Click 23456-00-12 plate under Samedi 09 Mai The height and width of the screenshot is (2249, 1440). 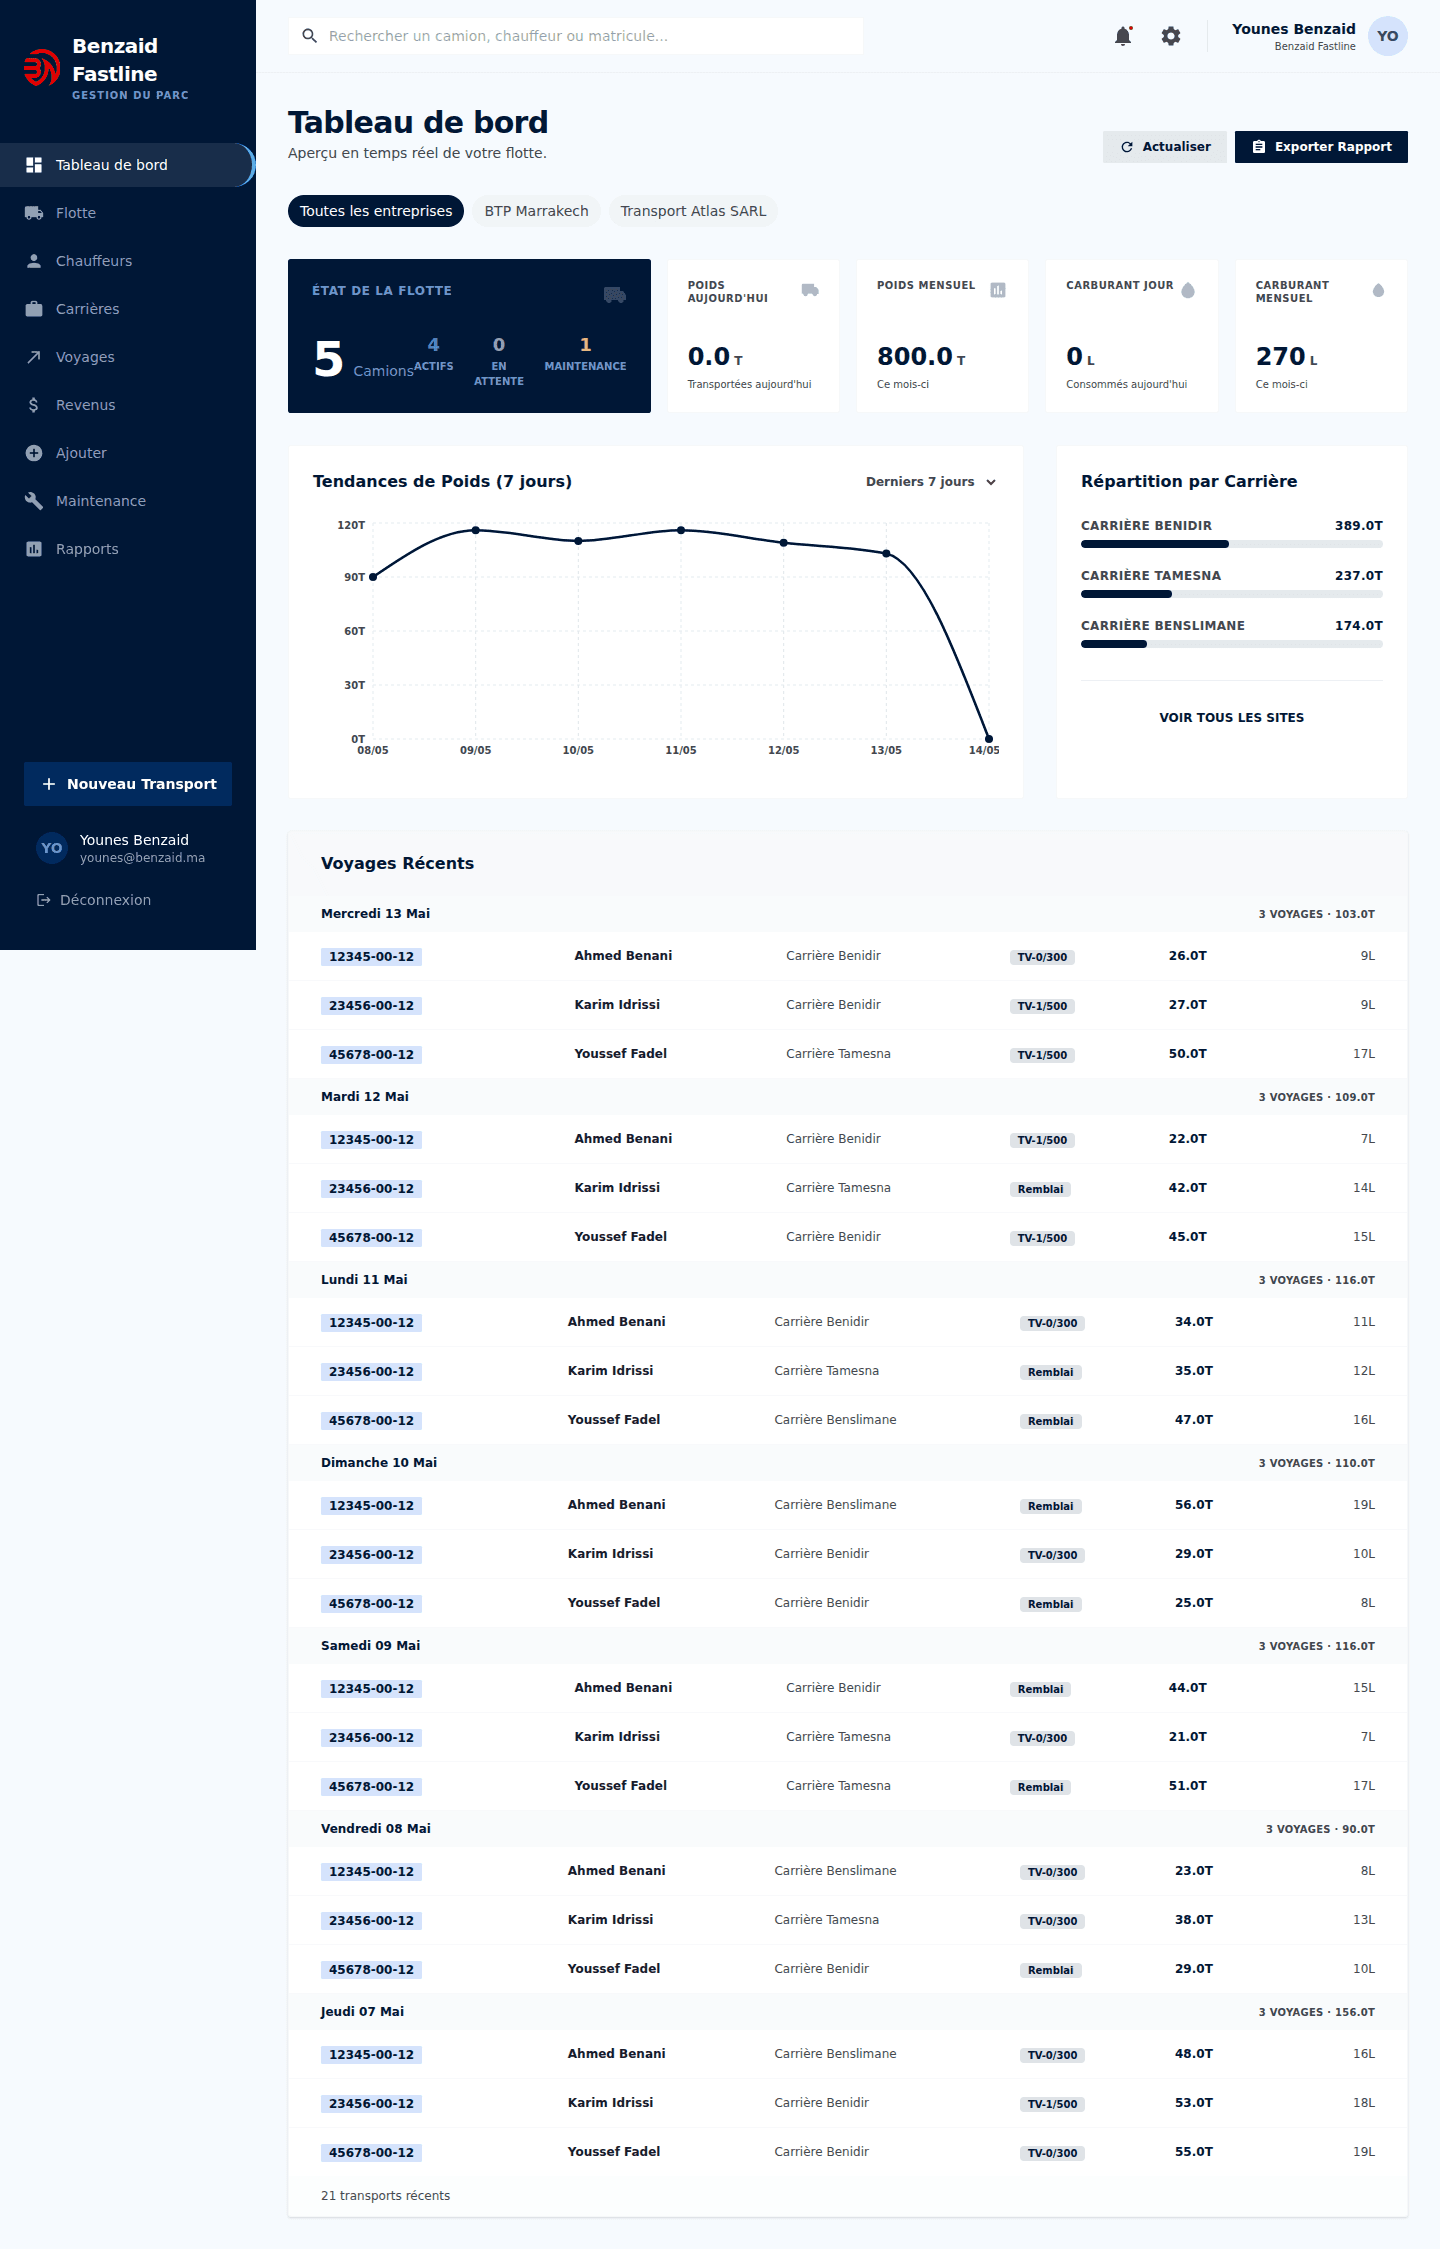coord(371,1738)
